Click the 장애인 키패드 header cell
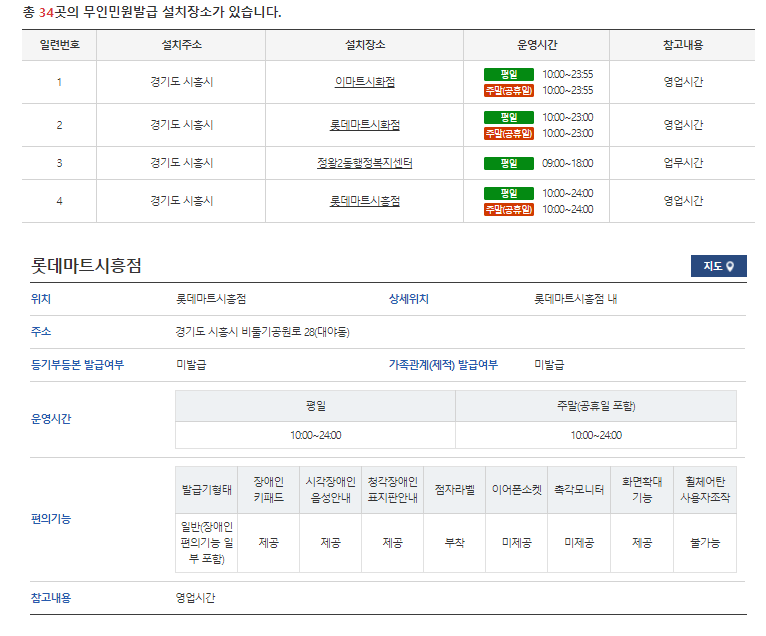Screen dimensions: 766x636 click(268, 490)
